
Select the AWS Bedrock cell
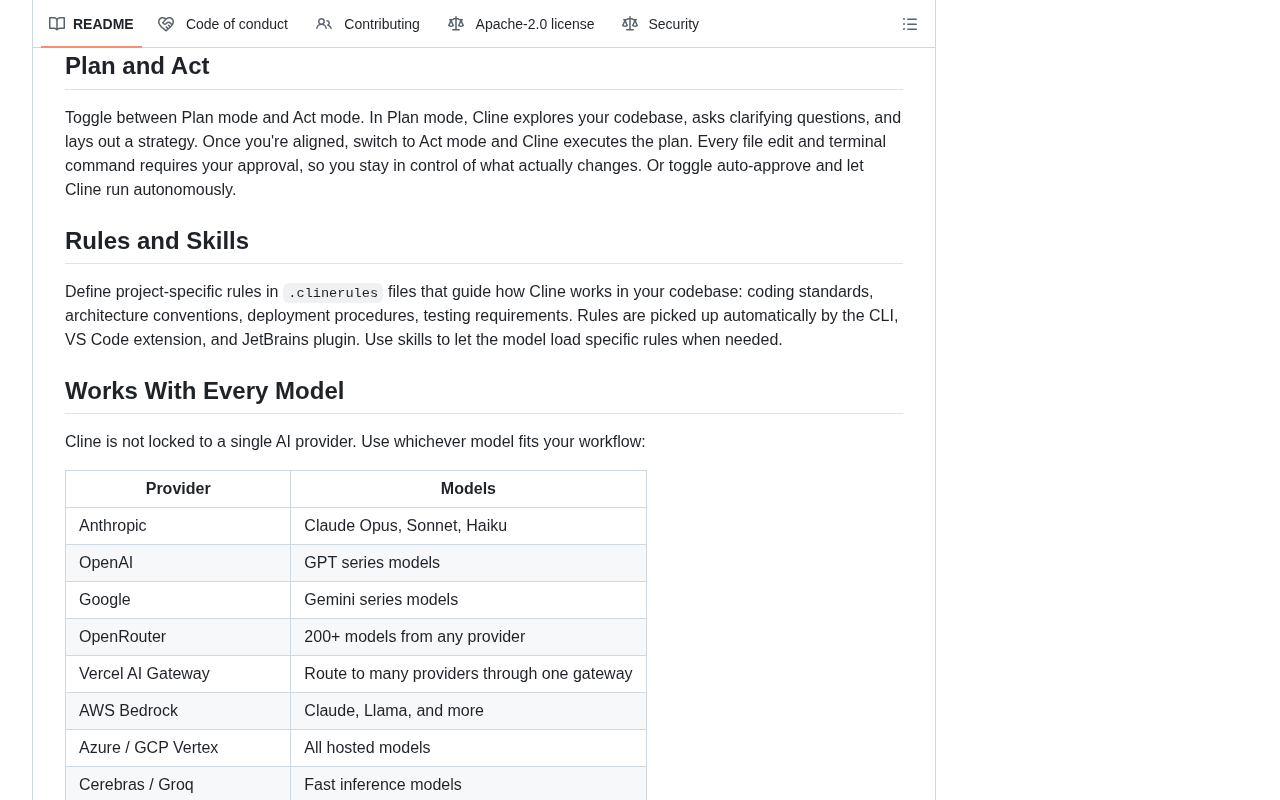tap(178, 711)
